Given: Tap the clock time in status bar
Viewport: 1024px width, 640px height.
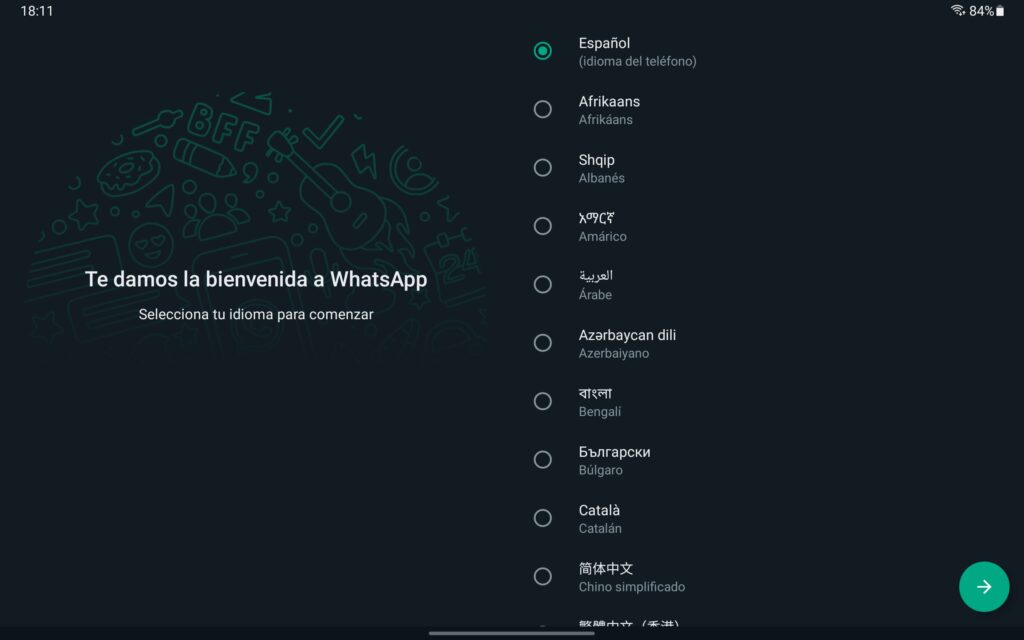Looking at the screenshot, I should (x=37, y=11).
